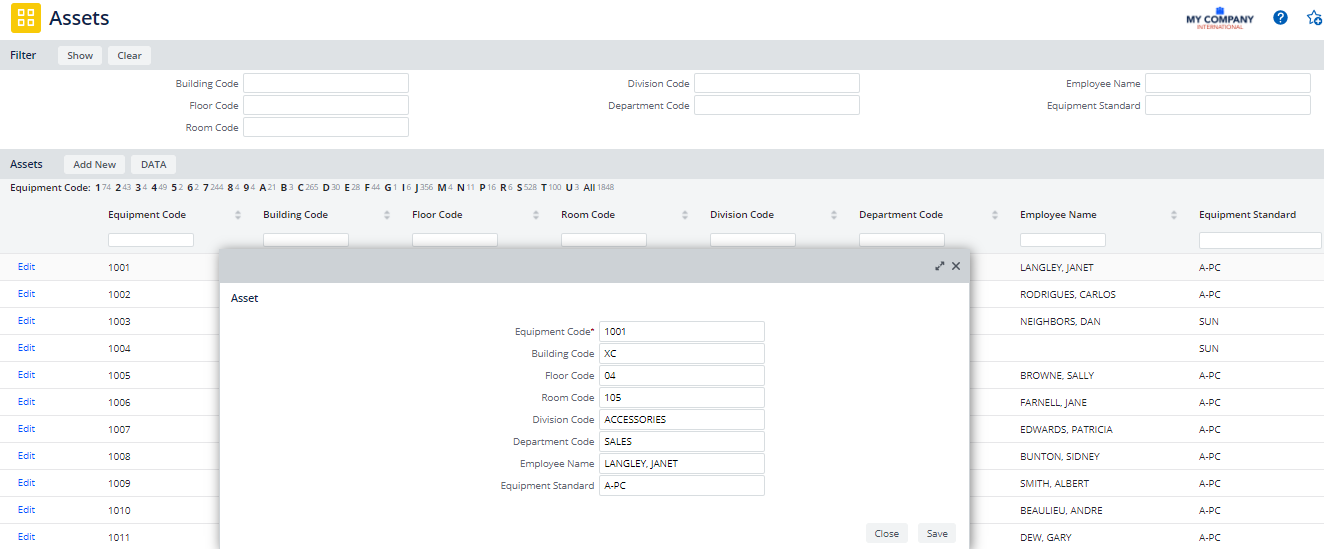
Task: Close the Asset dialog with the X icon
Action: [956, 266]
